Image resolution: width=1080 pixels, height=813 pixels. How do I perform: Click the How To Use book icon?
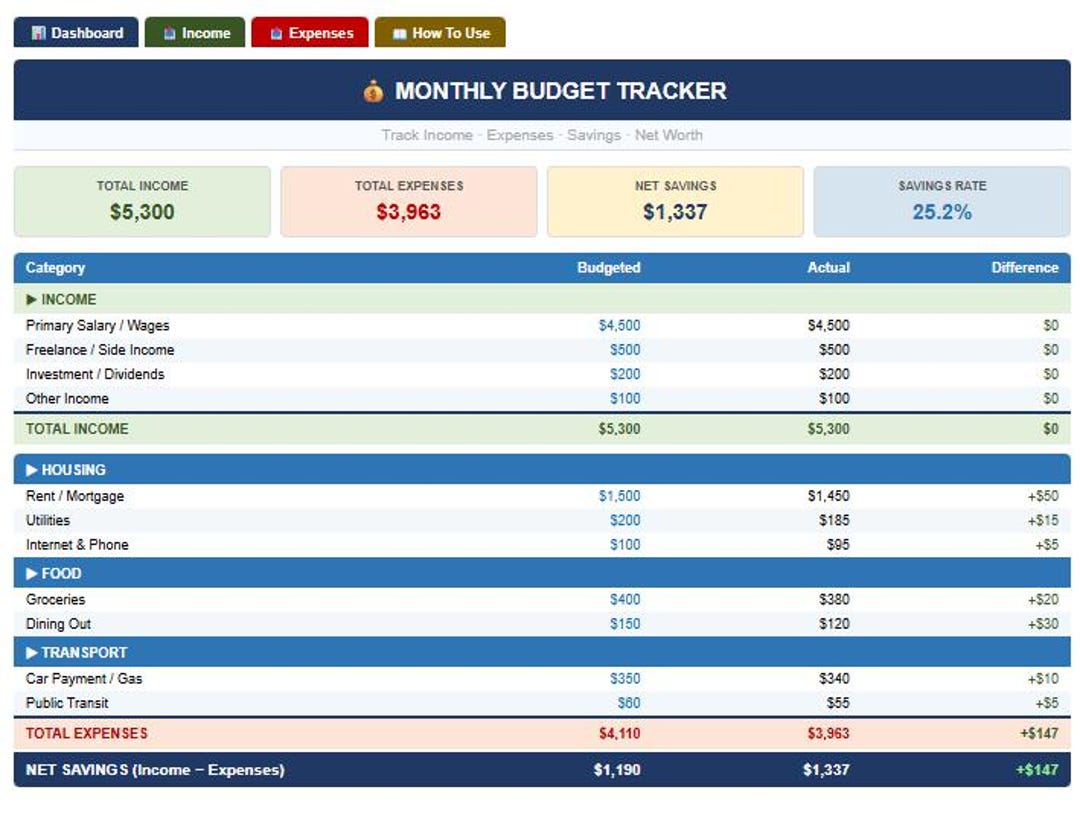399,33
